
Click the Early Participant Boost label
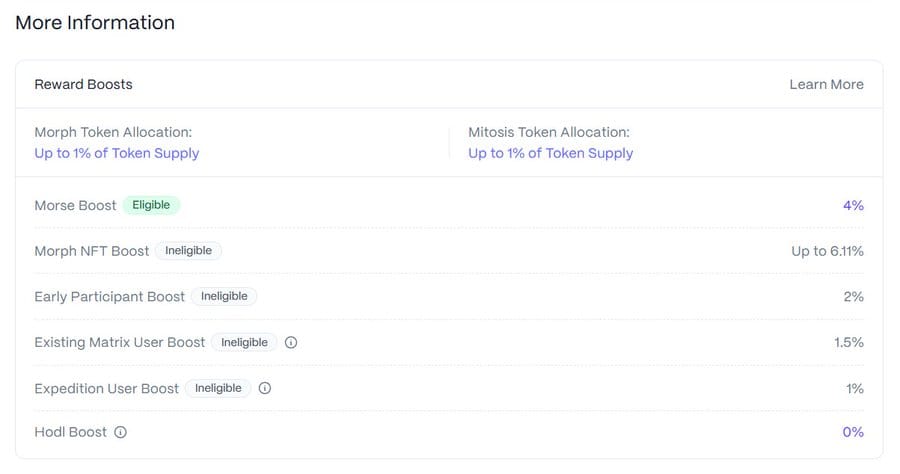tap(110, 297)
